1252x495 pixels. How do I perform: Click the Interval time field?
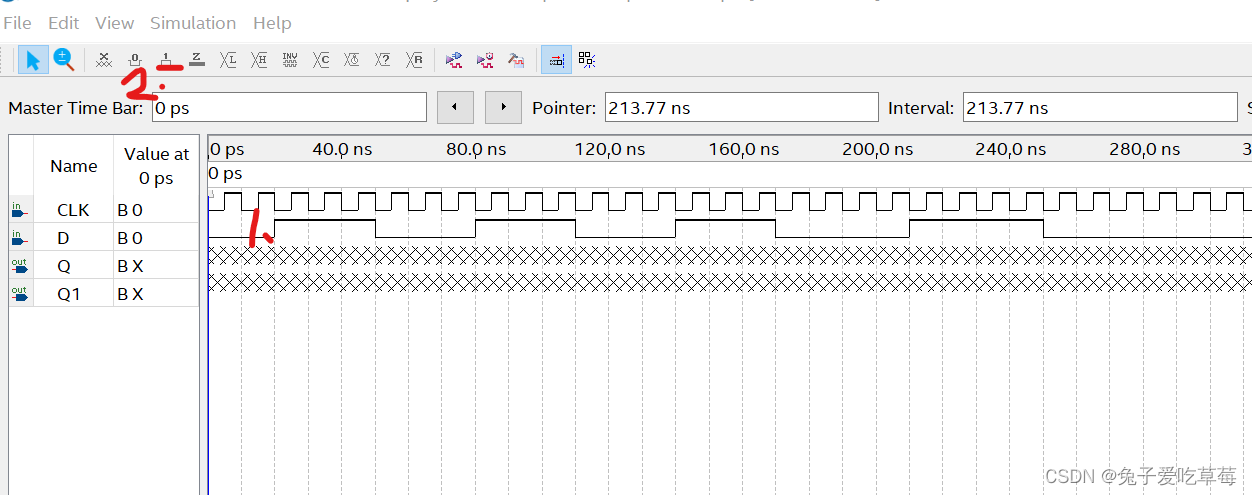(x=1100, y=108)
